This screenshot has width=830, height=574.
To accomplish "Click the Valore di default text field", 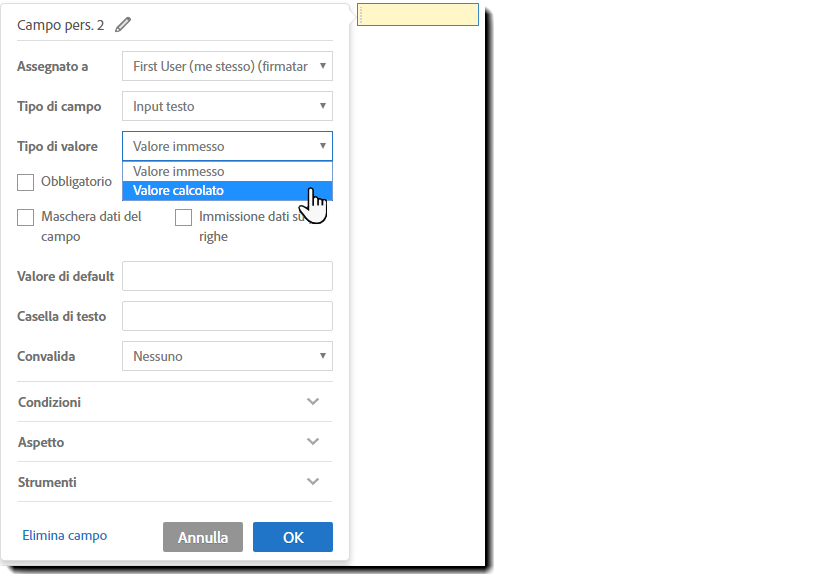I will 227,276.
